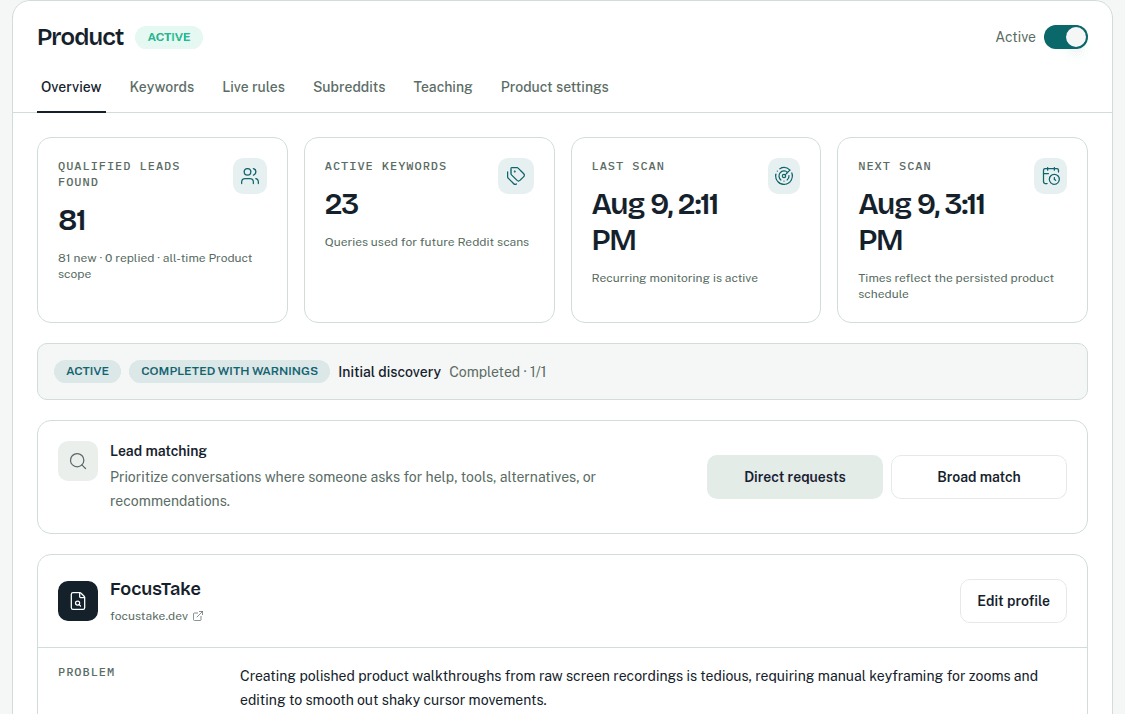The image size is (1125, 714).
Task: Click the Edit profile button
Action: coord(1013,601)
